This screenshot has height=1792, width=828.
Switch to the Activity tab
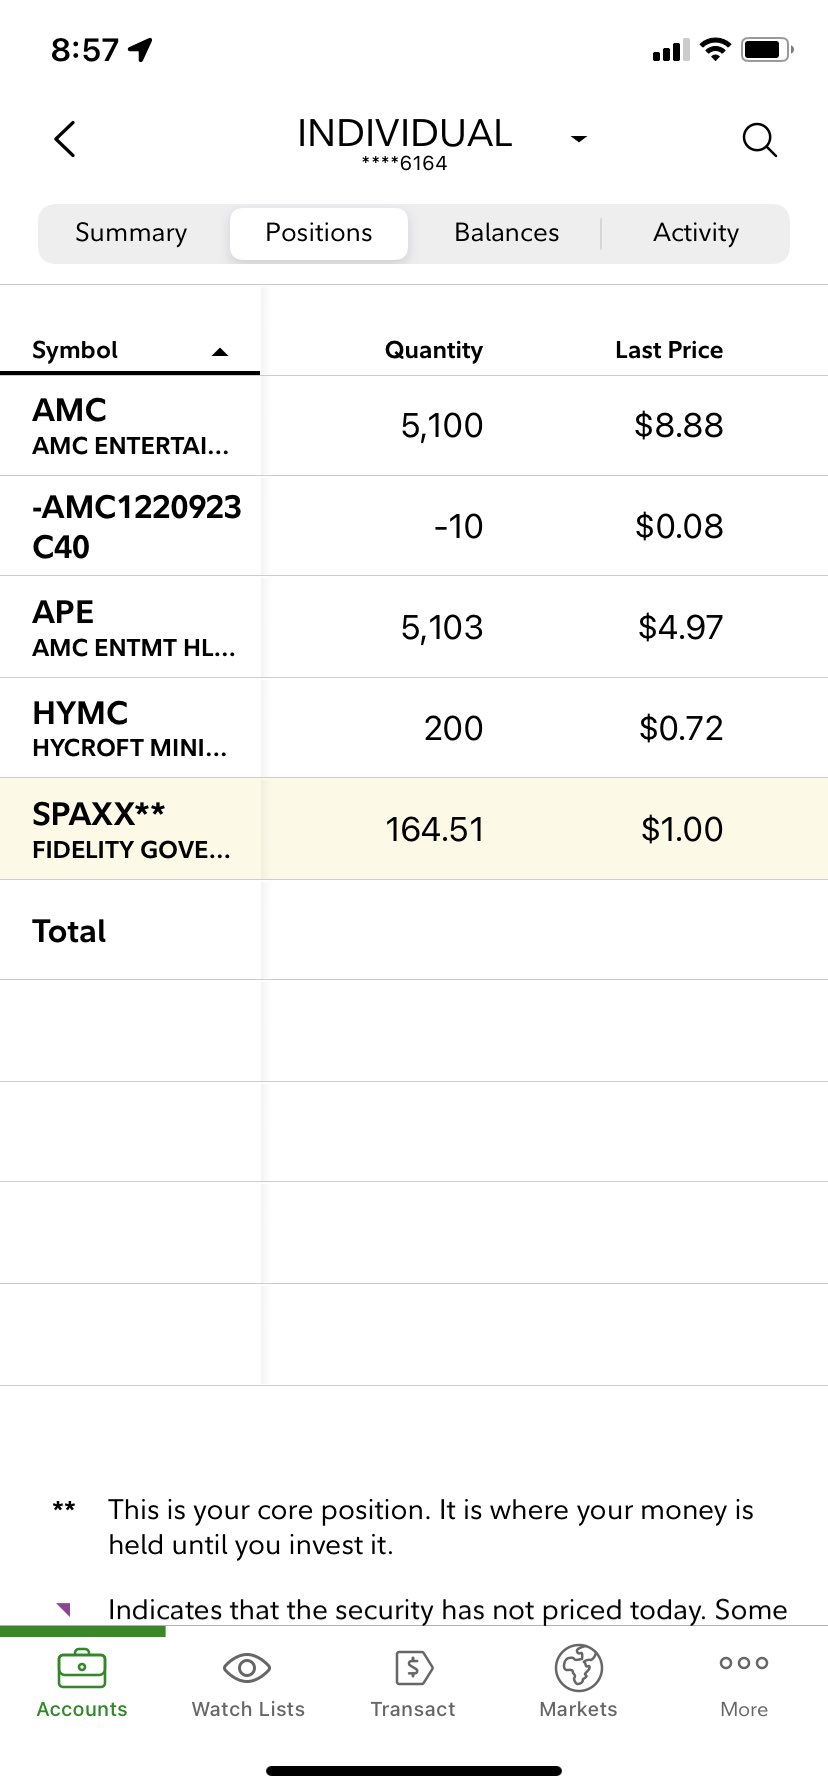point(696,233)
